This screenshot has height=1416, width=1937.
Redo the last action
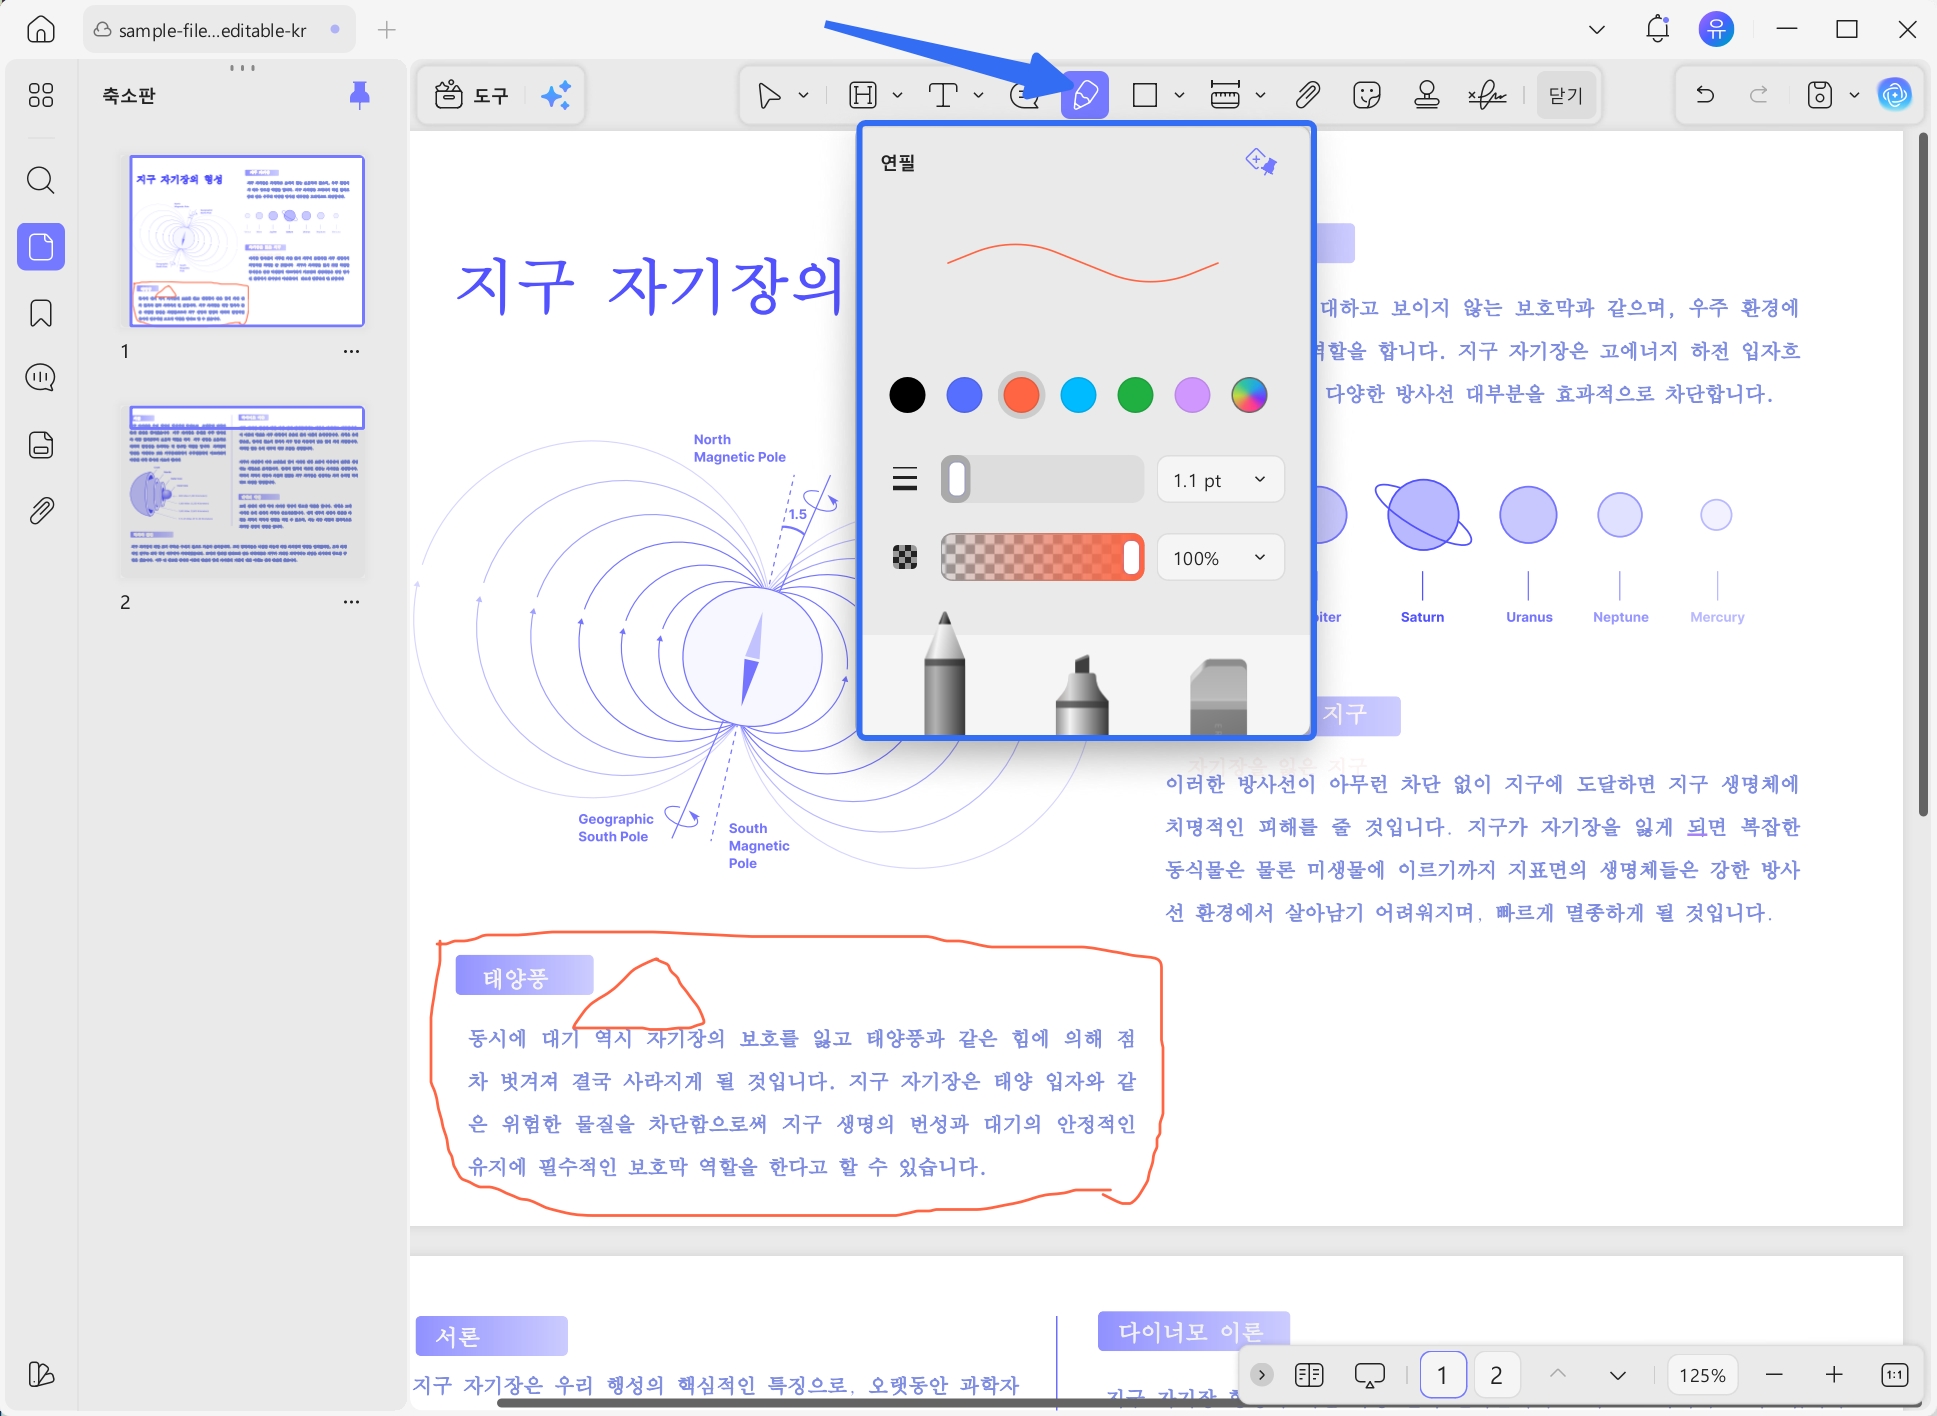[x=1759, y=95]
